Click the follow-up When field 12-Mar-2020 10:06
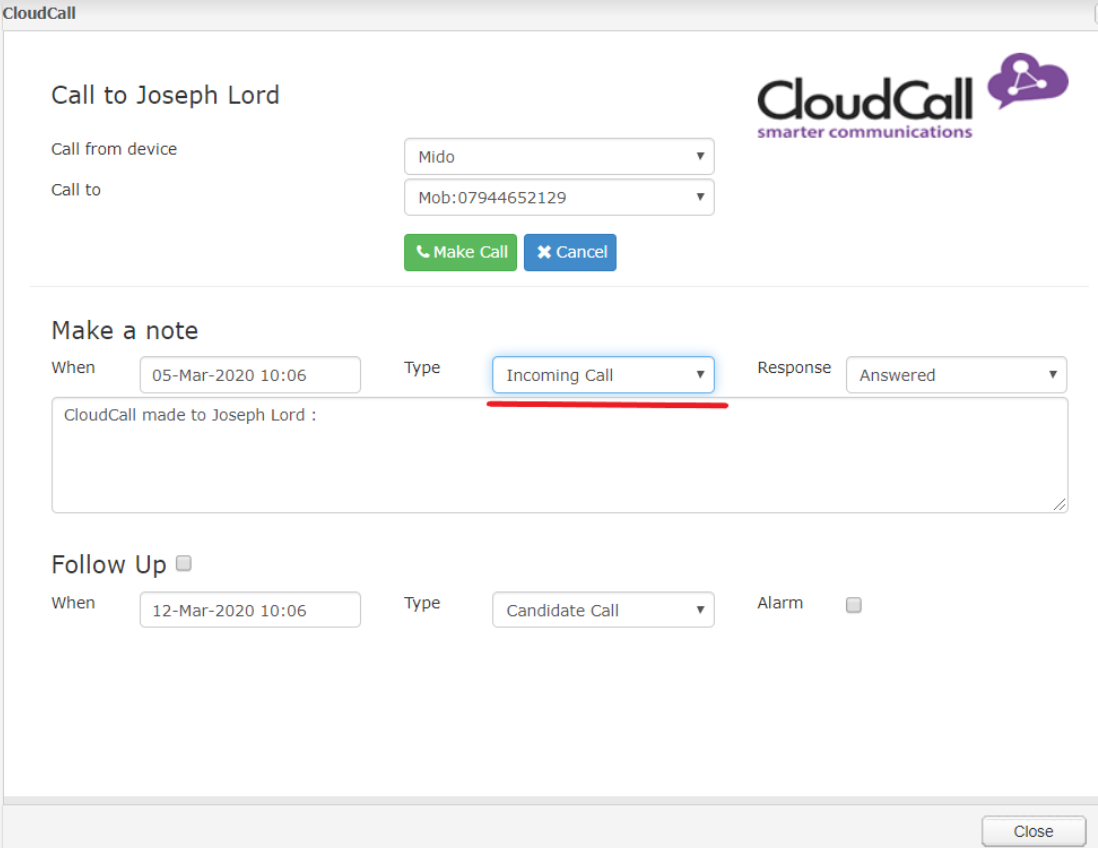Image resolution: width=1098 pixels, height=848 pixels. tap(250, 610)
